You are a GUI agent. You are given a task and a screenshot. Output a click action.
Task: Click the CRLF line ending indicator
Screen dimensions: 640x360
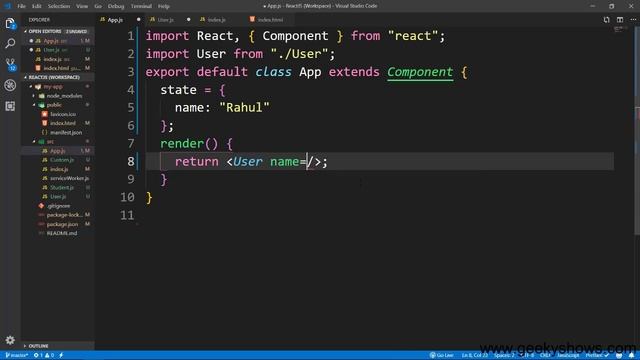click(x=545, y=355)
